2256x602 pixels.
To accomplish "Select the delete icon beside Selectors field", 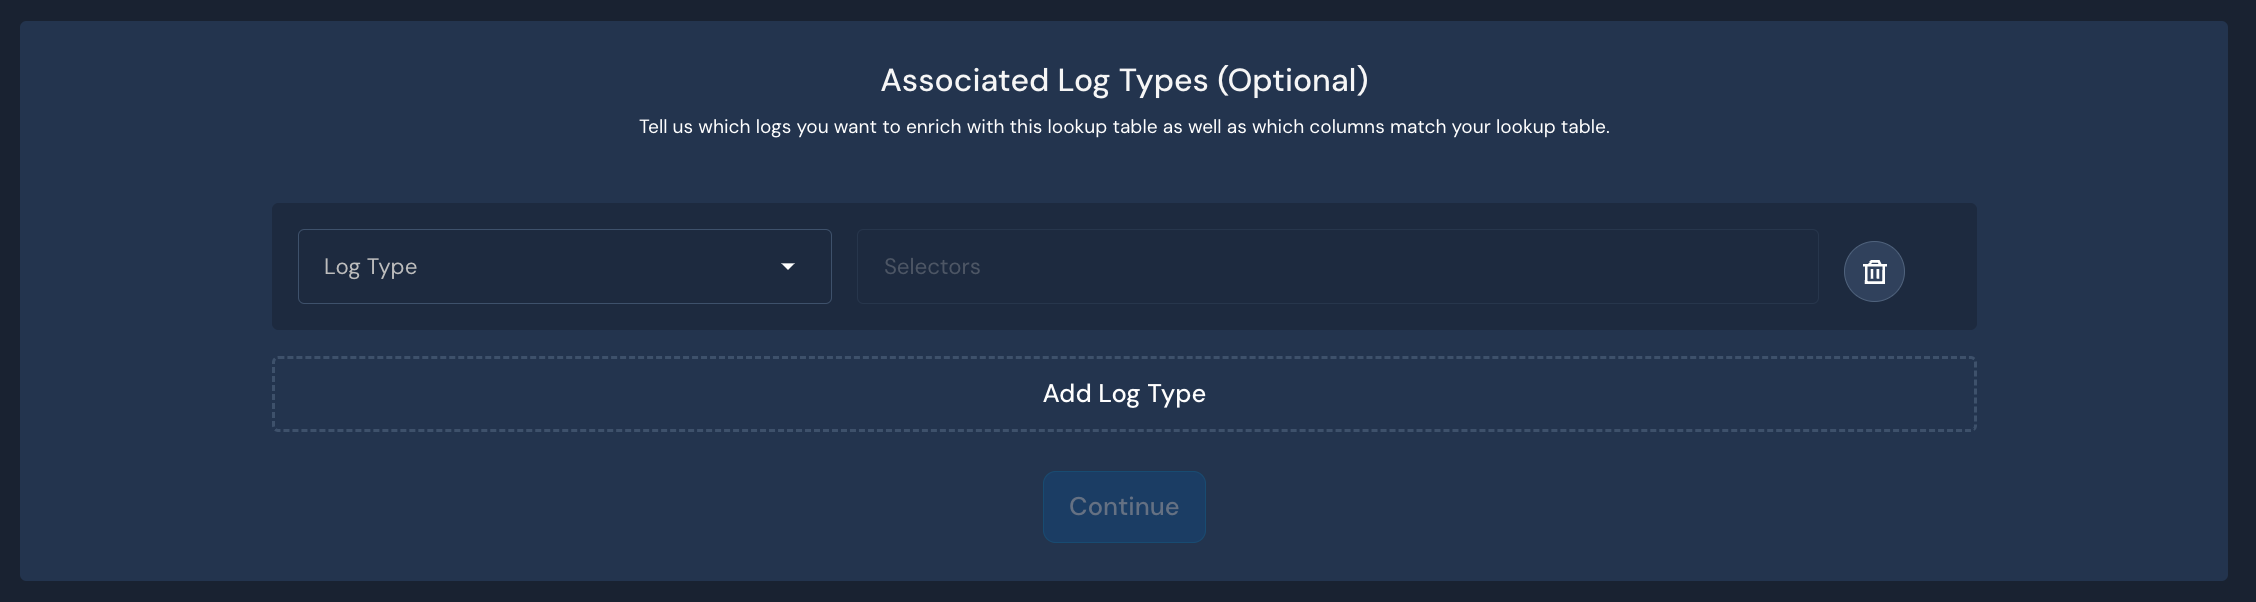I will click(1874, 271).
